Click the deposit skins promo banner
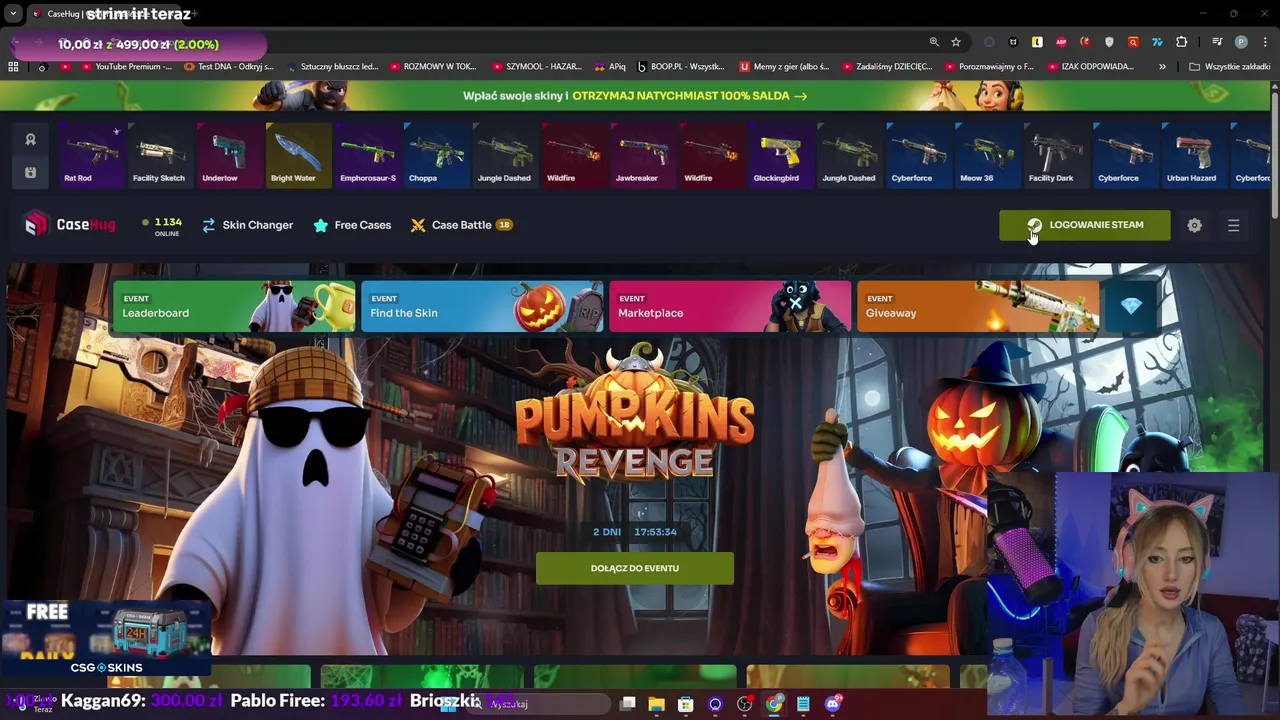This screenshot has height=720, width=1280. pos(635,96)
